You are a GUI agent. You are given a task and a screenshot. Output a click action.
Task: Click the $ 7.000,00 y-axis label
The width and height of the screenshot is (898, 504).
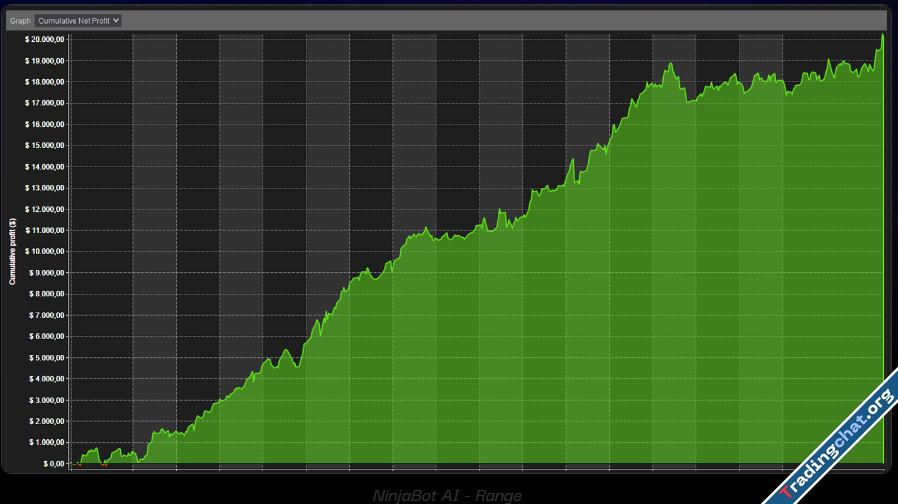pos(47,315)
